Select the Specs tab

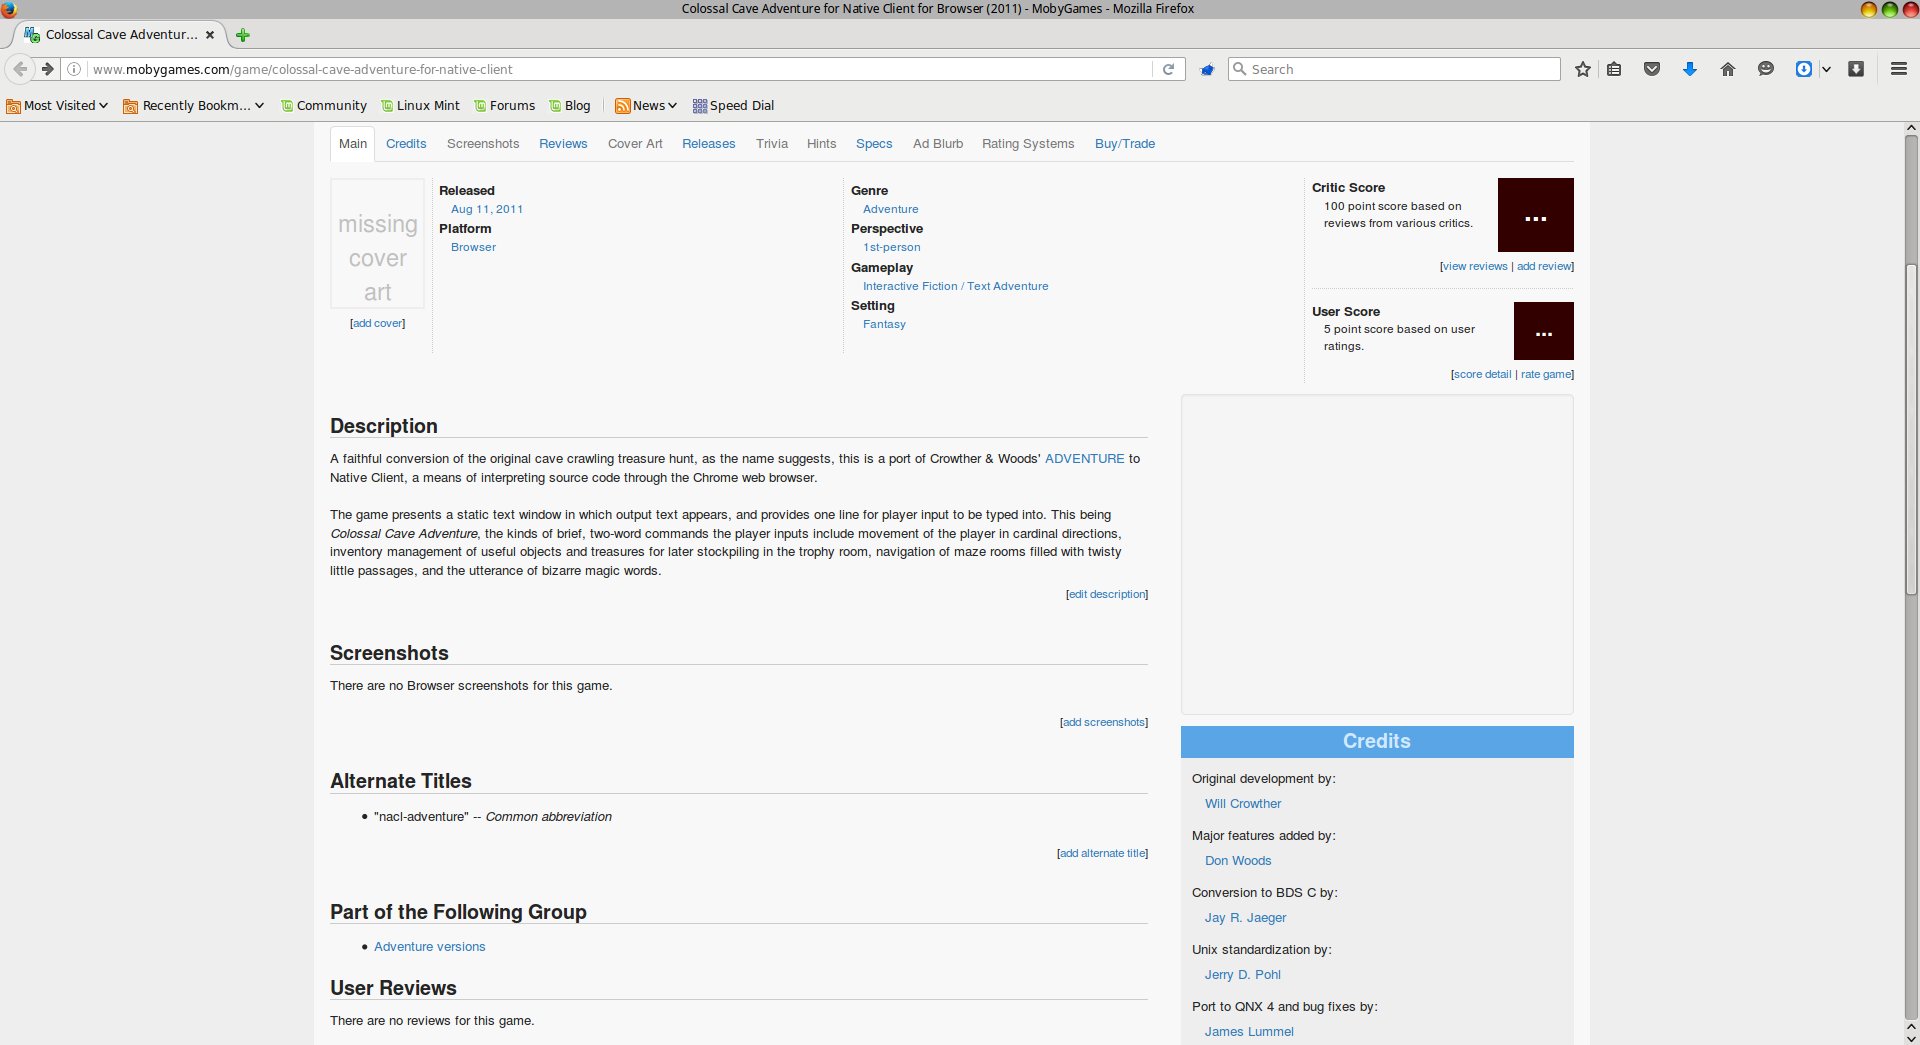pos(873,144)
